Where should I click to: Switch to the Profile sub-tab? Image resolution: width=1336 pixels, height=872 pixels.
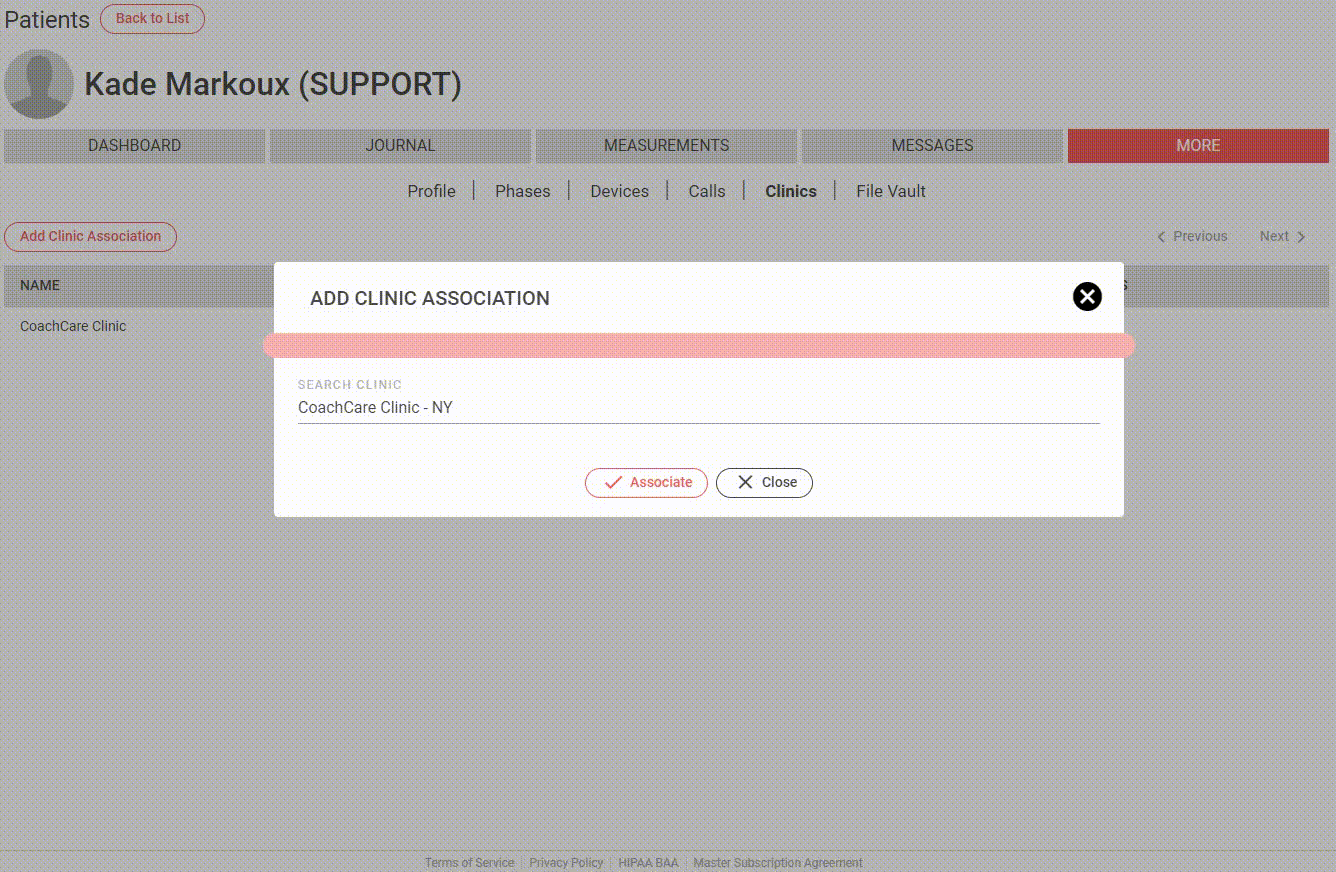431,191
